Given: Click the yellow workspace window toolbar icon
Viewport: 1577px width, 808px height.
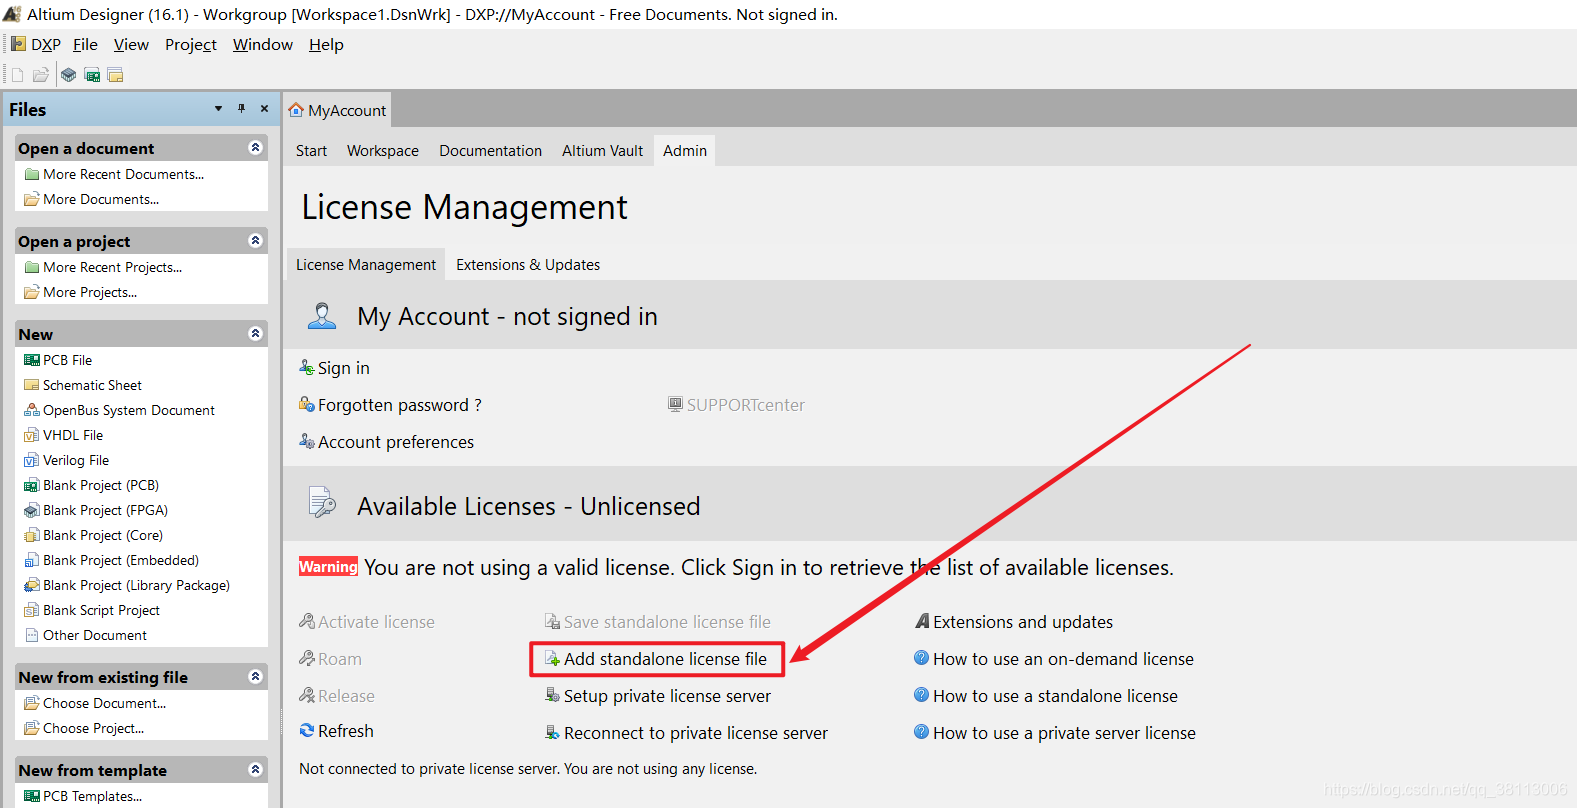Looking at the screenshot, I should point(116,75).
